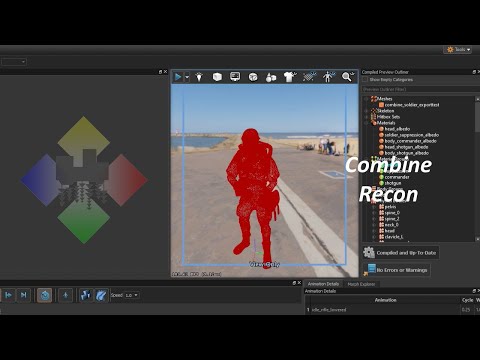Screen dimensions: 480x360
Task: Click the human figure skeleton icon
Action: pyautogui.click(x=328, y=77)
